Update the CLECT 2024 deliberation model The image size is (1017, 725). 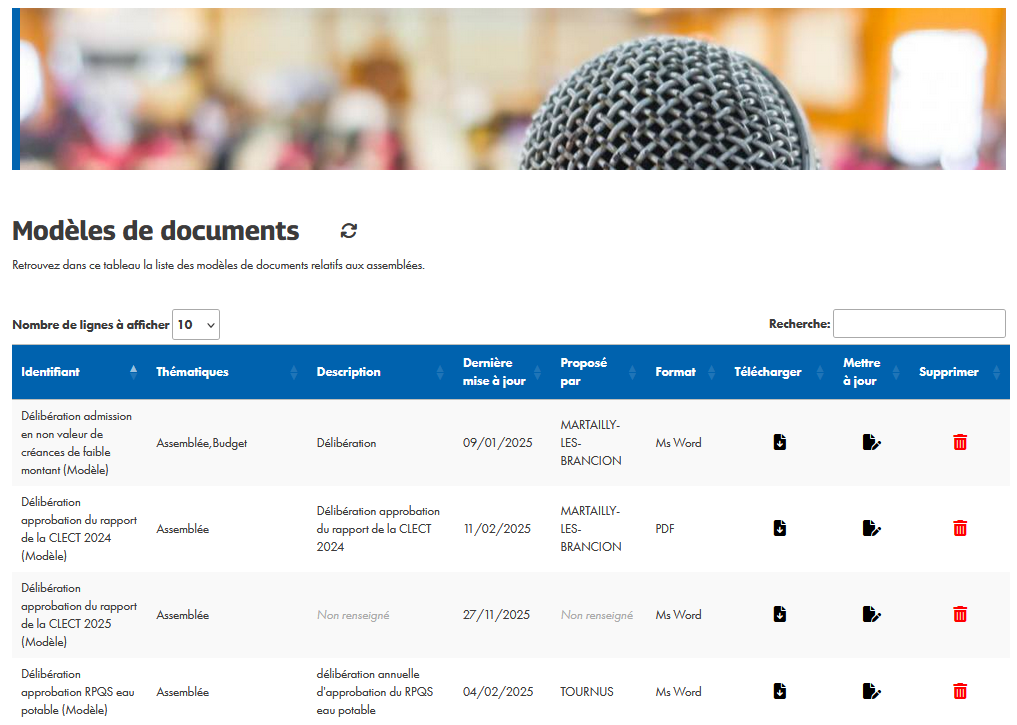(x=872, y=529)
